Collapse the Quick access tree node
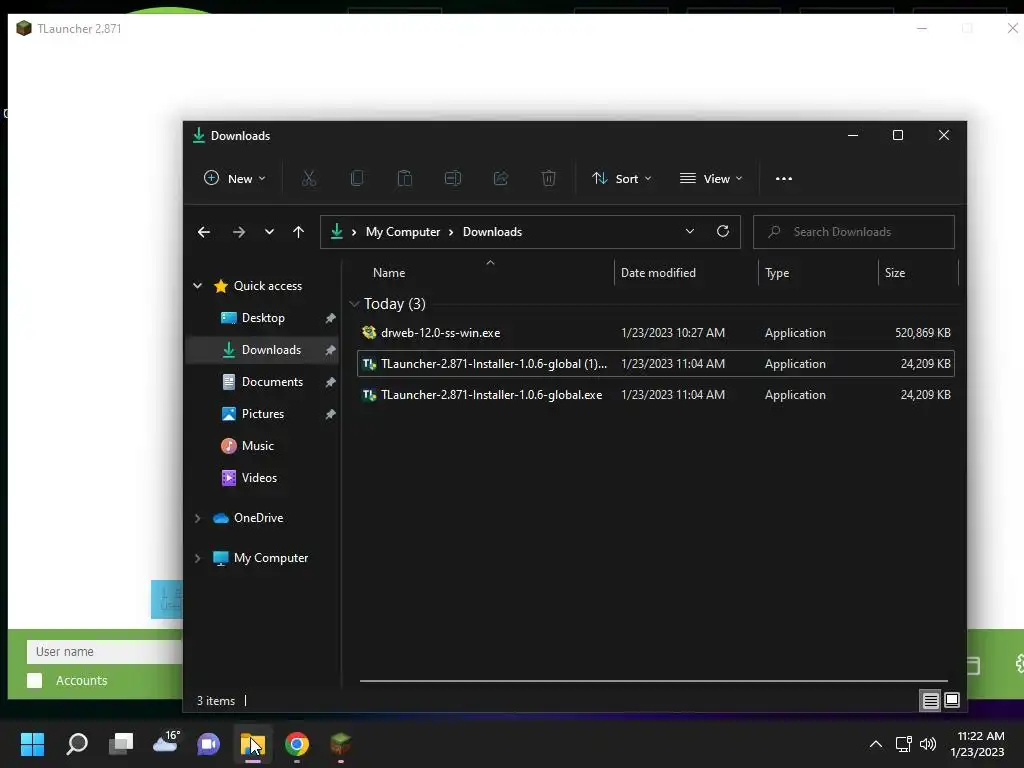The width and height of the screenshot is (1024, 768). [197, 286]
